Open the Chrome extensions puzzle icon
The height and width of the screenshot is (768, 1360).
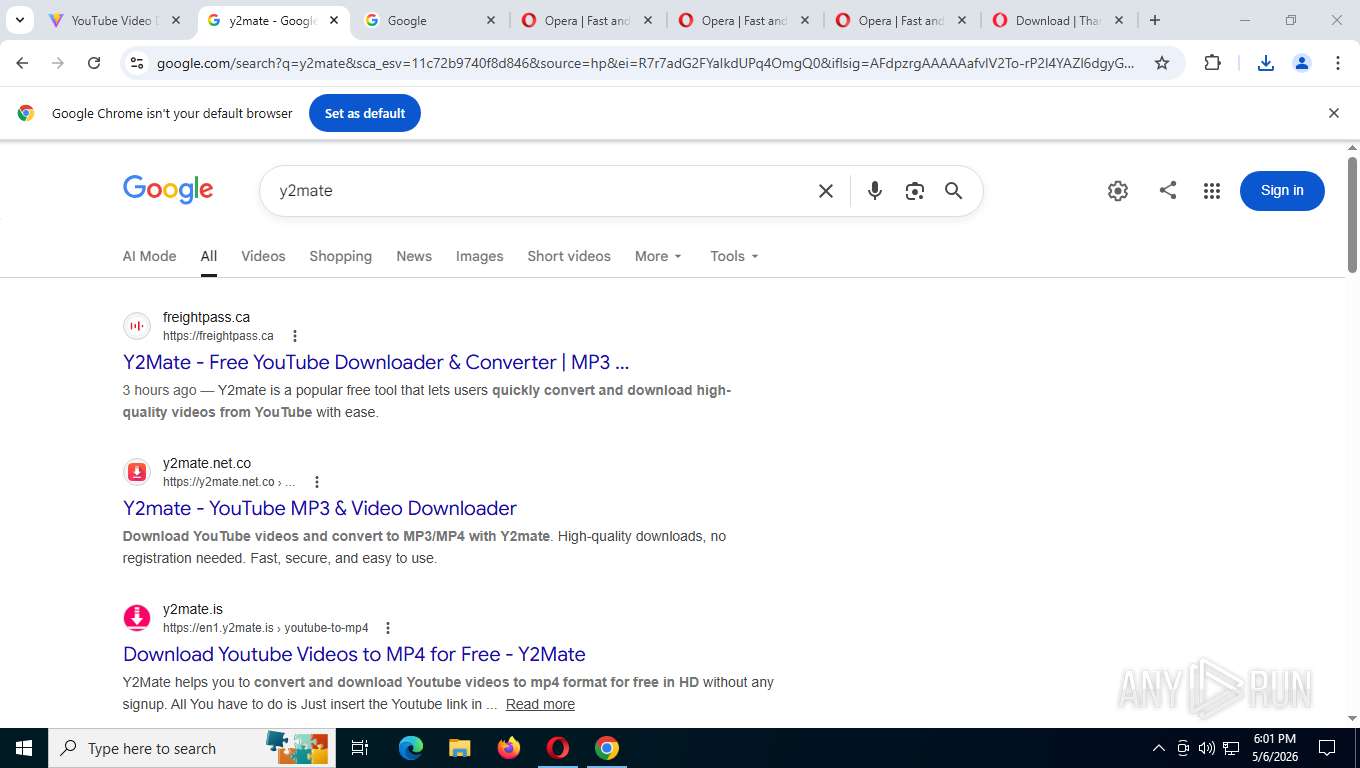(x=1212, y=63)
